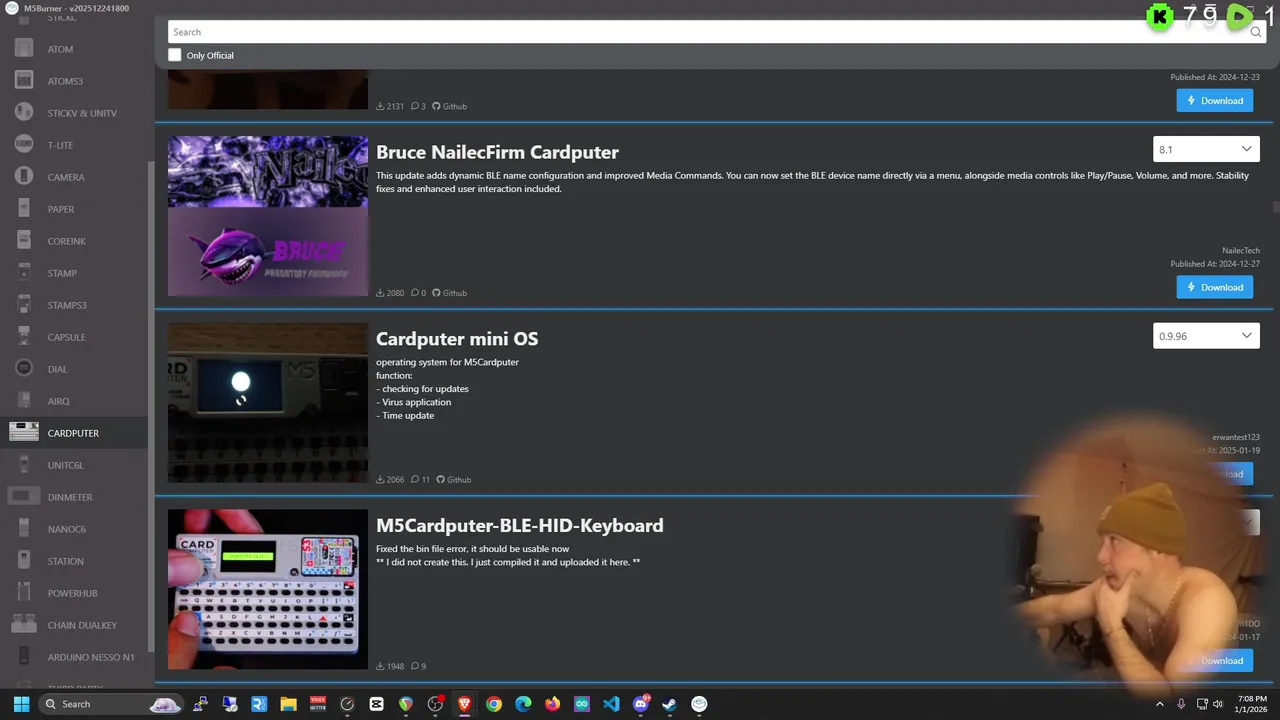
Task: Toggle the Only Official checkbox
Action: pos(175,55)
